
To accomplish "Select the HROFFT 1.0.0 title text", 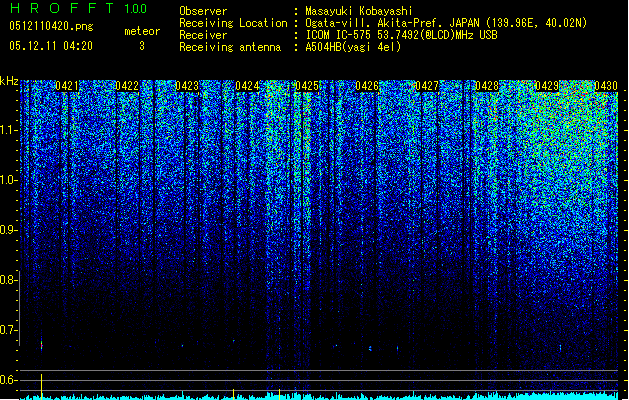I will (x=79, y=8).
